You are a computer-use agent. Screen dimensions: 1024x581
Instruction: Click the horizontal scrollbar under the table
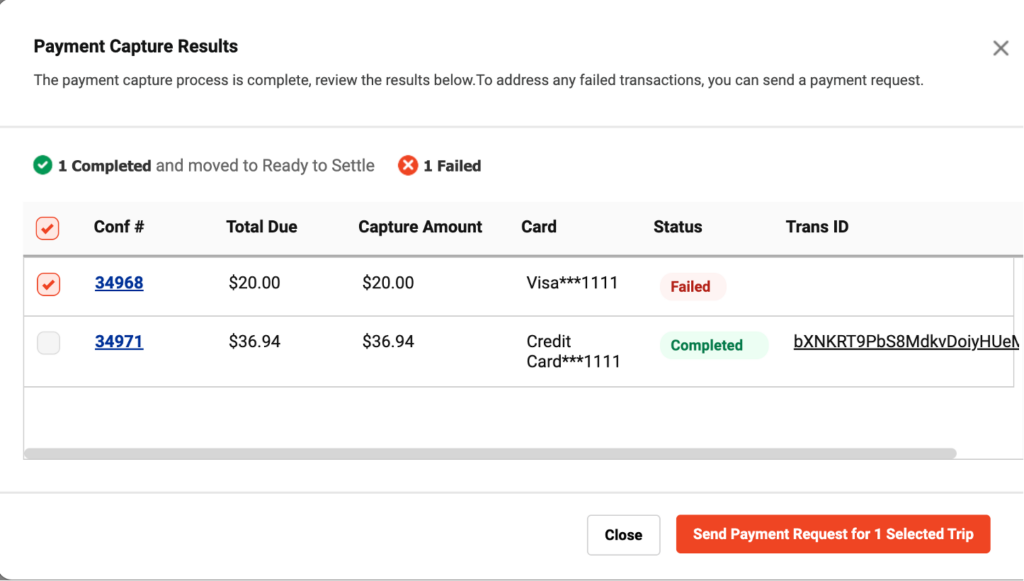tap(490, 453)
